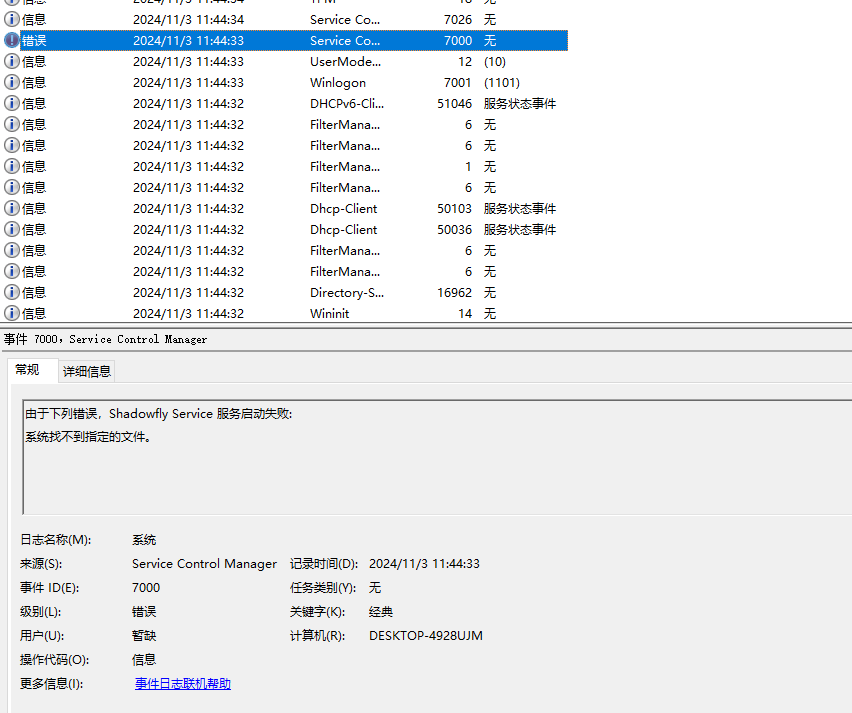Open the 事件日志联机帮助 link
This screenshot has width=852, height=713.
pyautogui.click(x=183, y=684)
